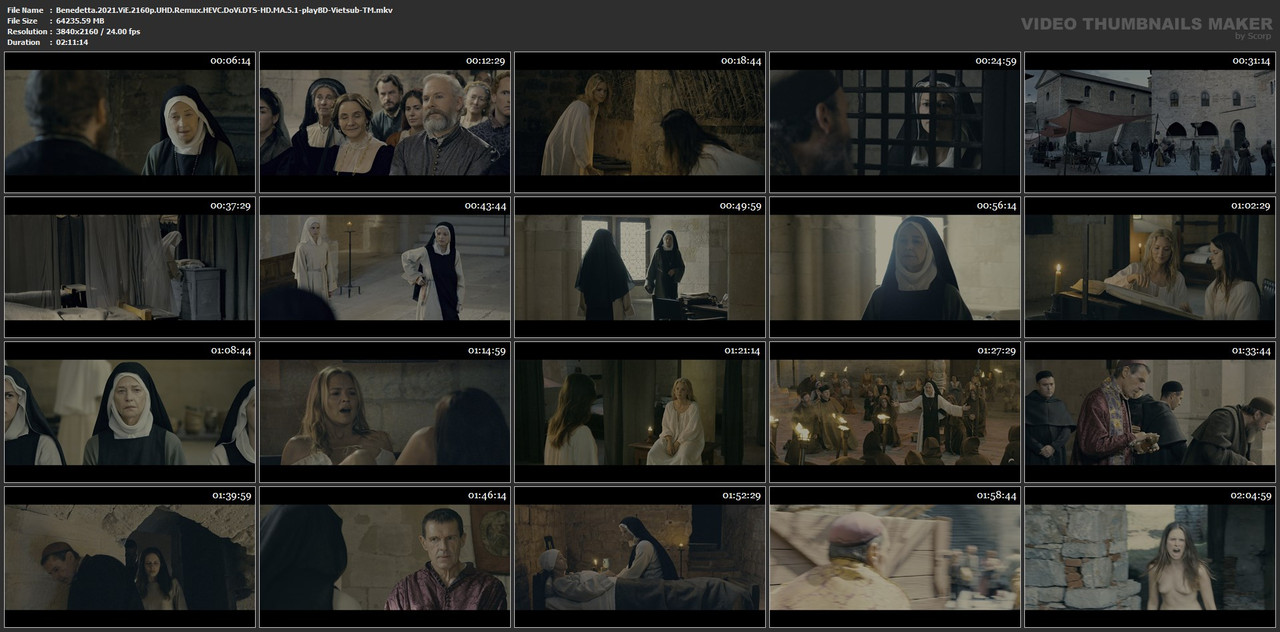
Task: Click the frame stamped 01:46:14
Action: pos(384,557)
